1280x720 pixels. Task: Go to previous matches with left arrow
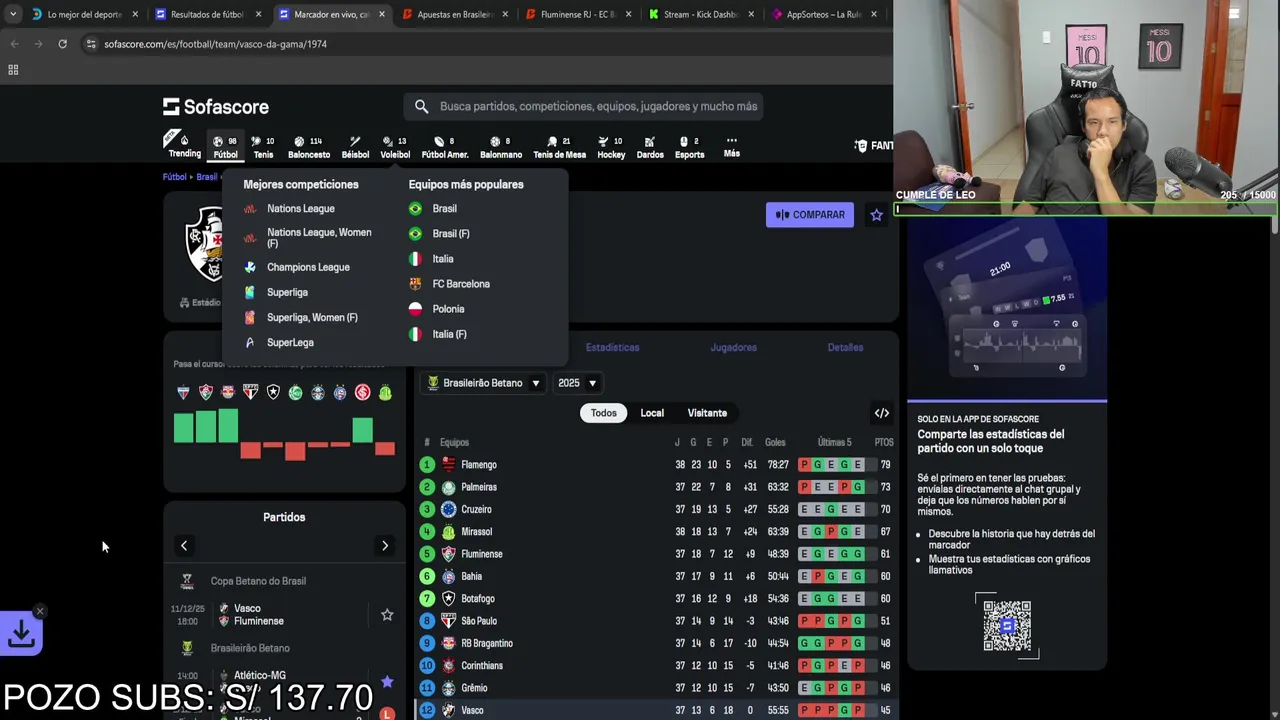pos(184,546)
